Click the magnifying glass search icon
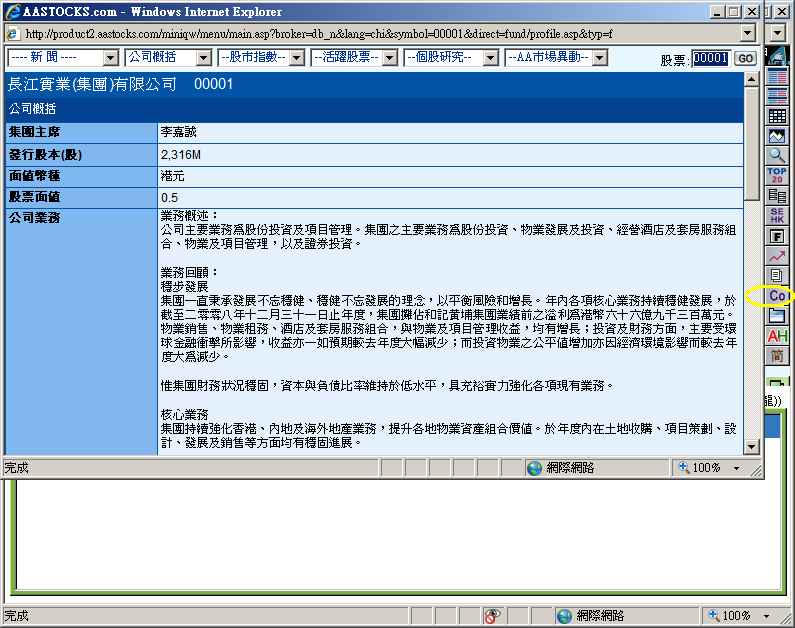795x628 pixels. point(777,156)
